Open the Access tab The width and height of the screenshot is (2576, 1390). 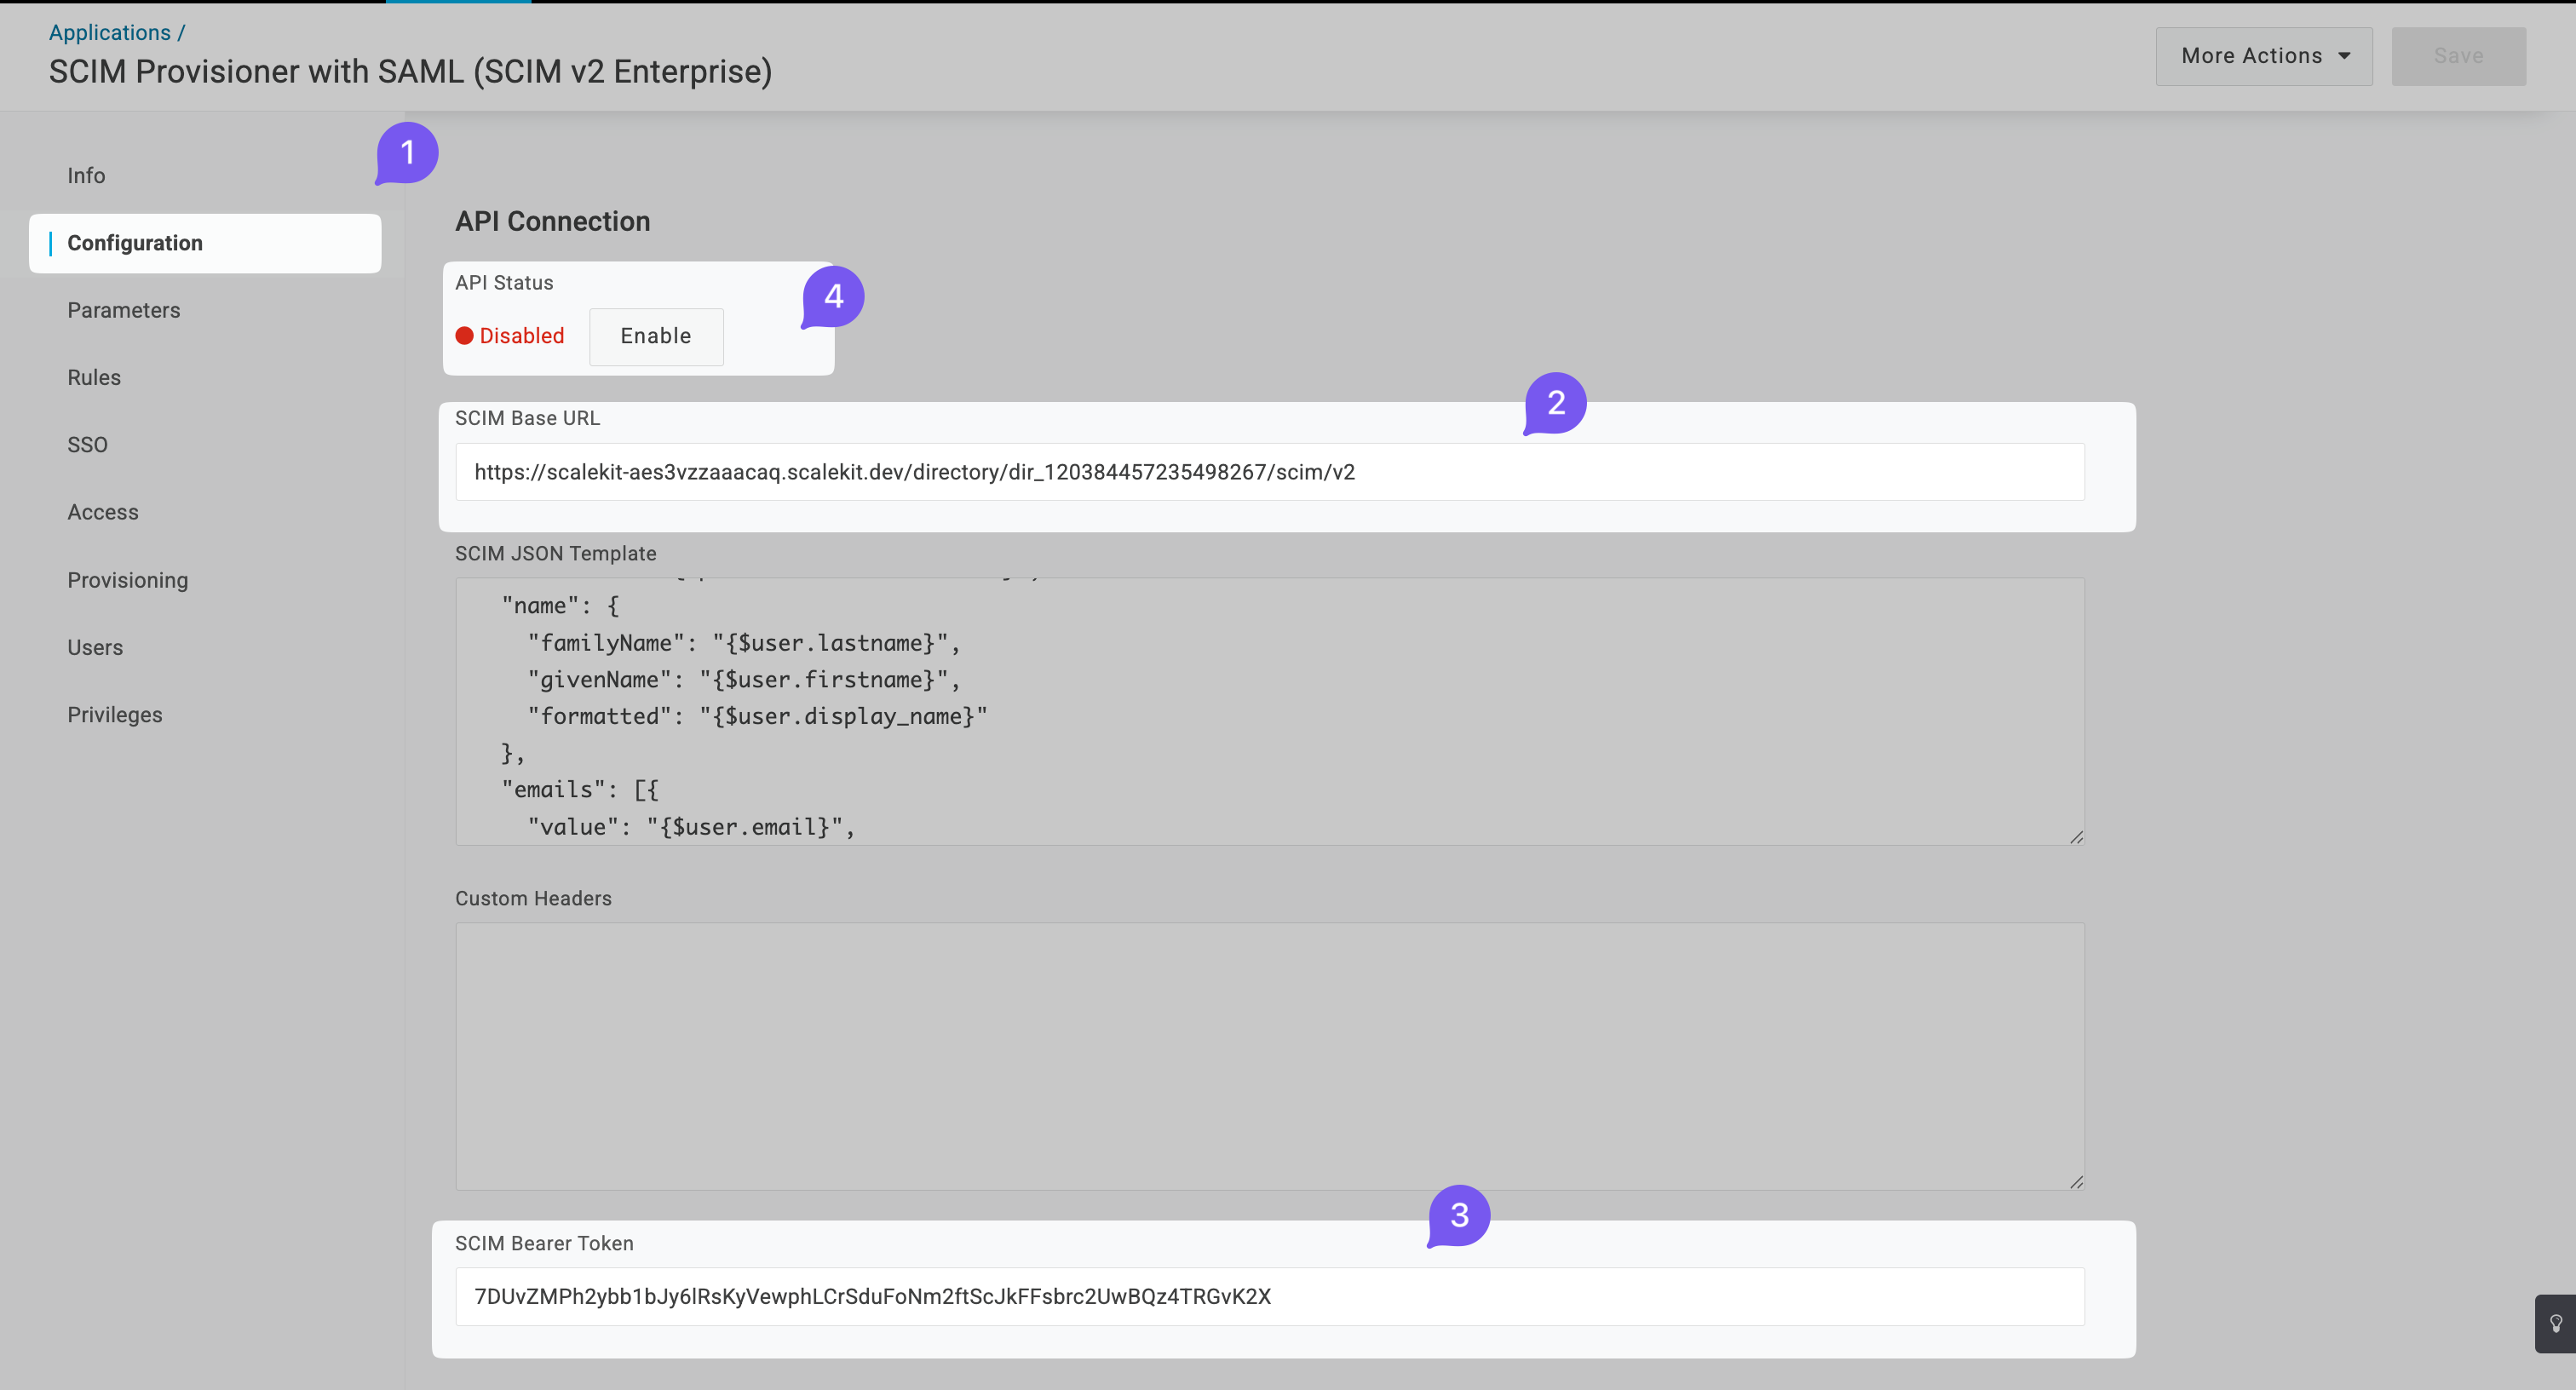[102, 511]
